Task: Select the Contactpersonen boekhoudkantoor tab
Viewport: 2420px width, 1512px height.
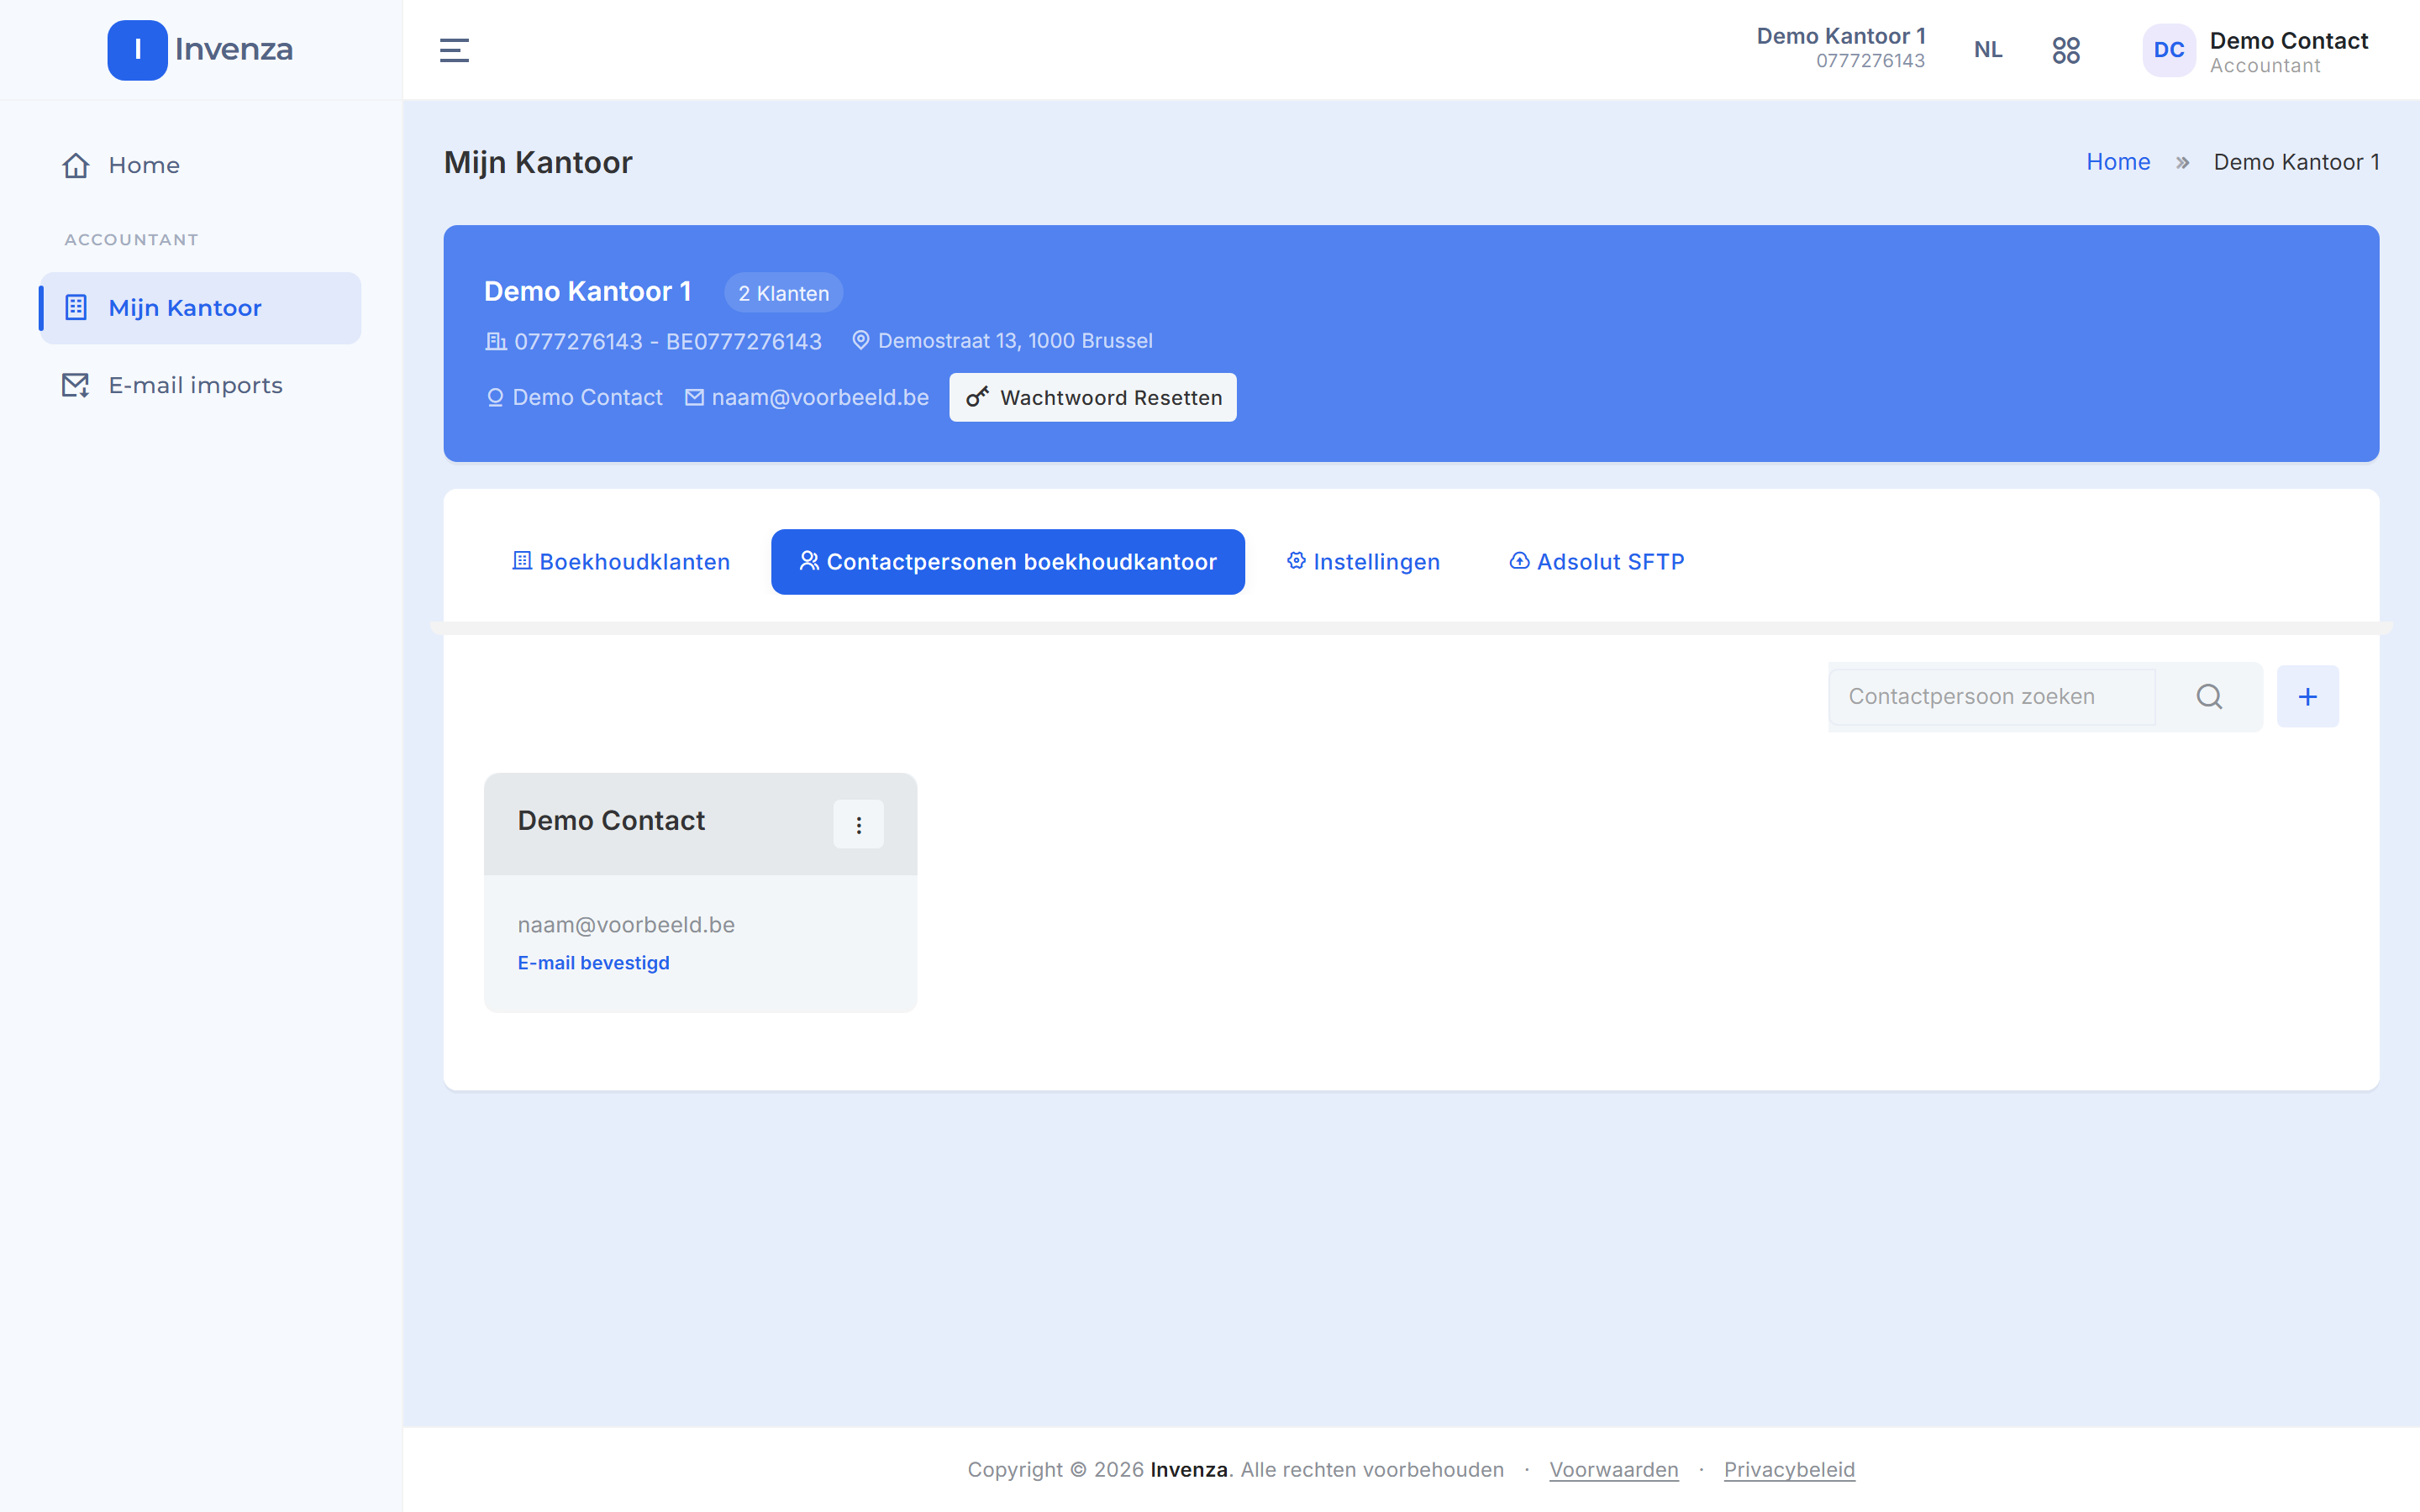Action: click(1007, 562)
